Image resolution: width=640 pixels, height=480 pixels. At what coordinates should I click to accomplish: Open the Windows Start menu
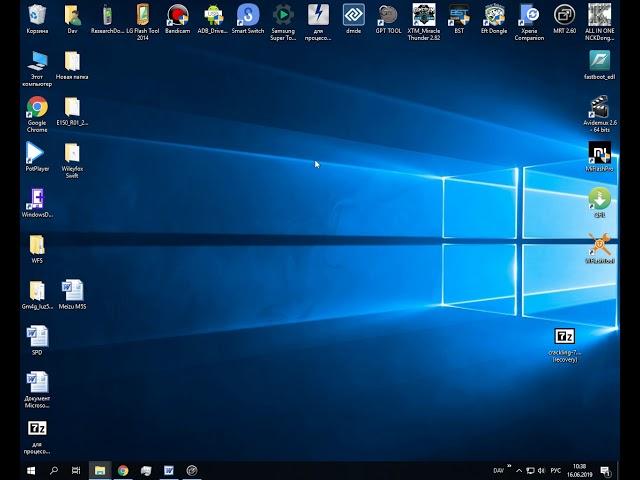click(x=31, y=471)
